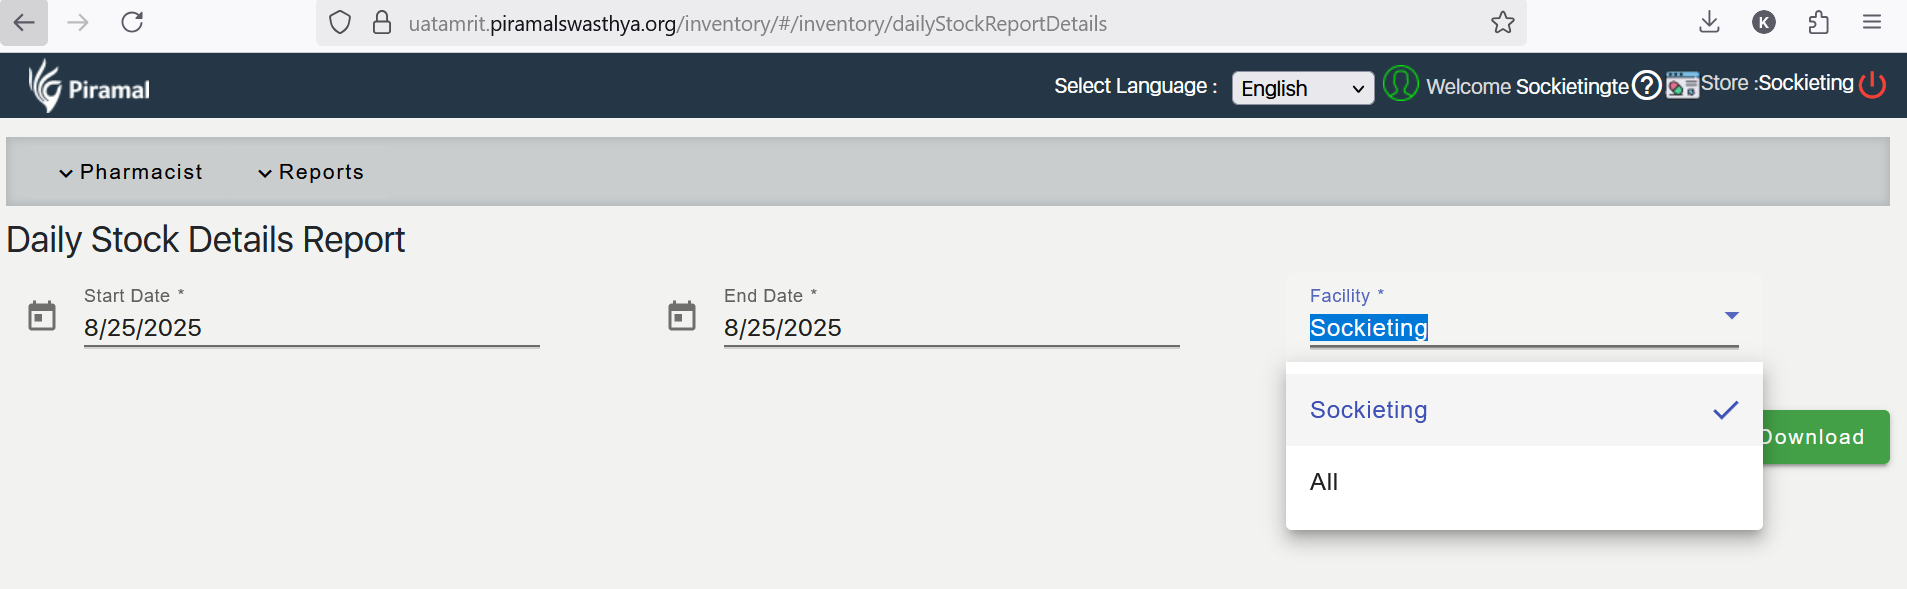The height and width of the screenshot is (589, 1907).
Task: Click the Facility dropdown arrow
Action: (1731, 316)
